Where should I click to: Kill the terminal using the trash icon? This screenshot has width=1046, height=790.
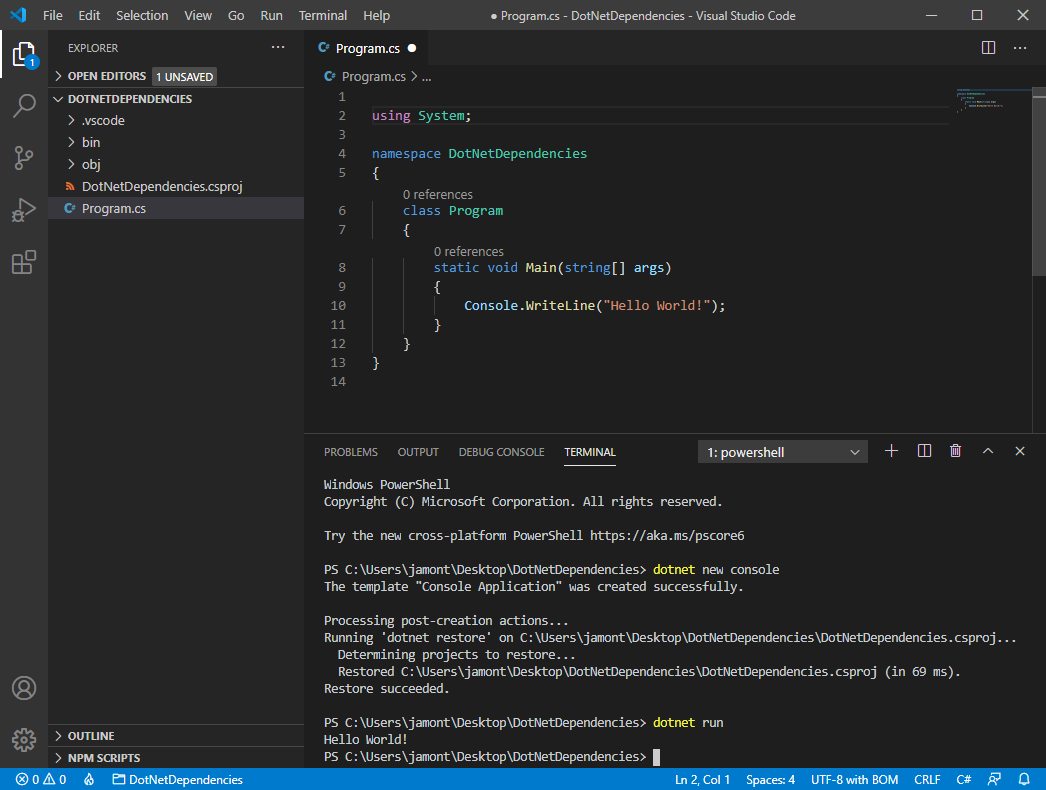coord(955,450)
